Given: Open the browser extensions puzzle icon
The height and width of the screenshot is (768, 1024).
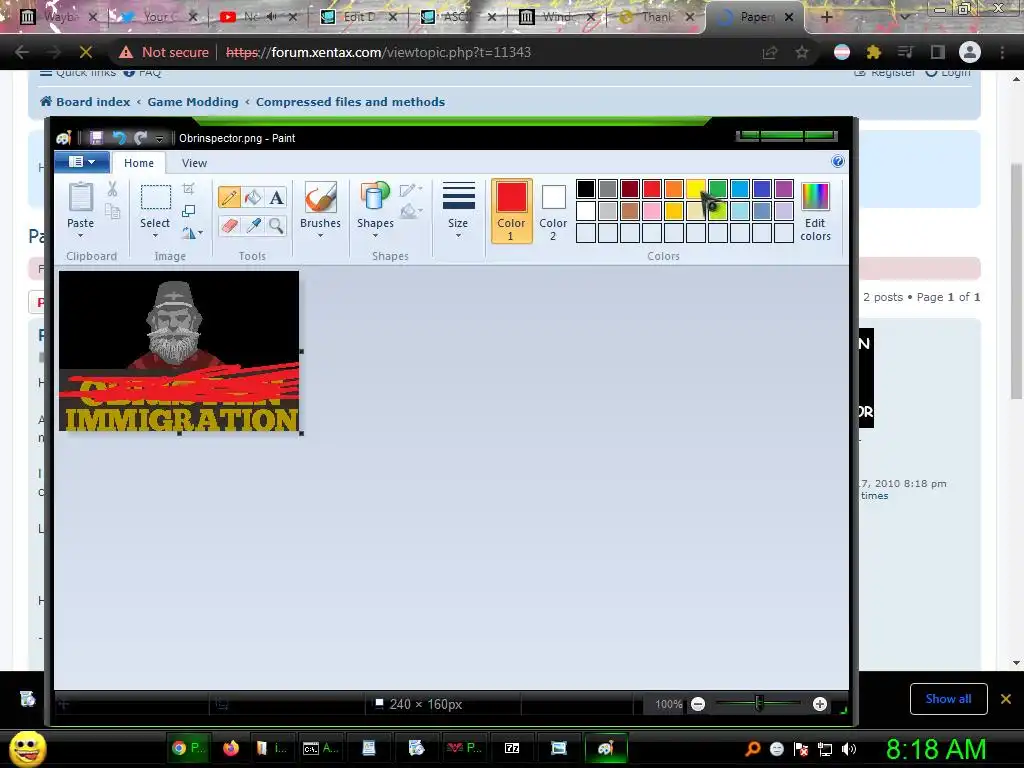Looking at the screenshot, I should 873,52.
